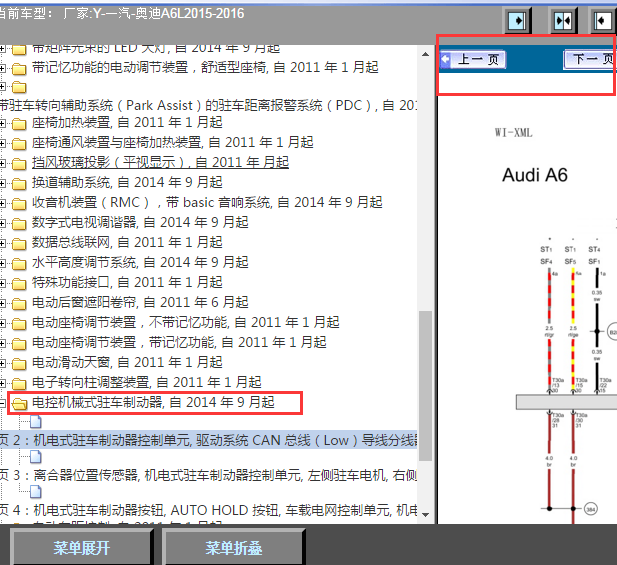Select 数据总线联网, 自 2011 年 1 月起
The width and height of the screenshot is (617, 565).
[127, 242]
